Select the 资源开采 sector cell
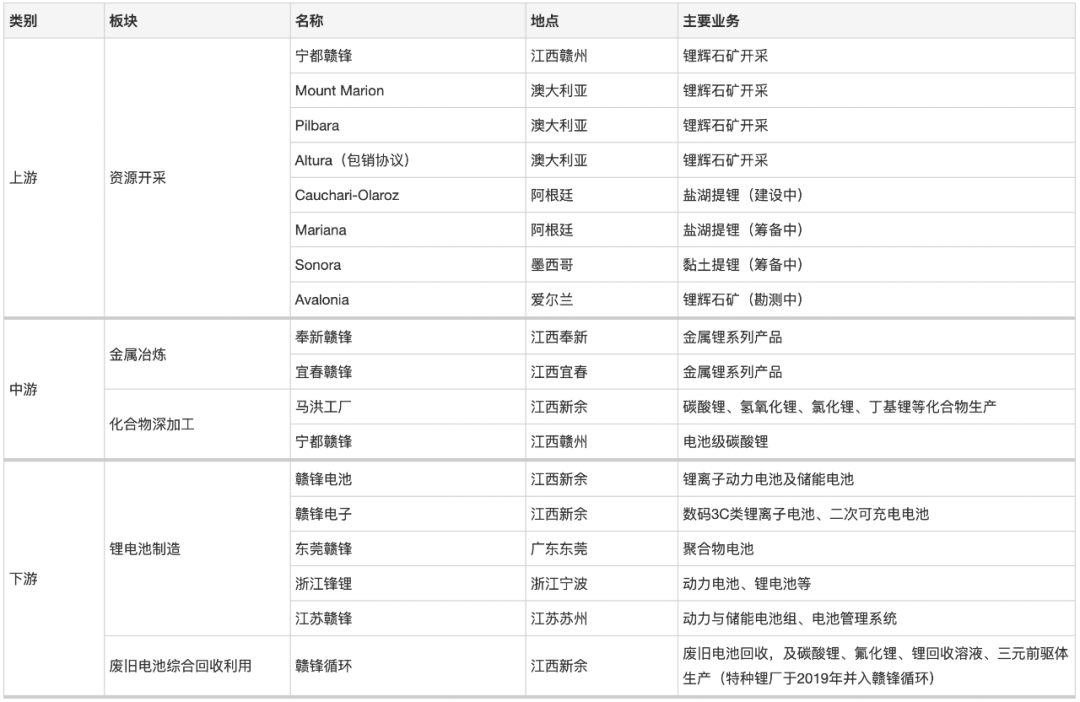 138,178
